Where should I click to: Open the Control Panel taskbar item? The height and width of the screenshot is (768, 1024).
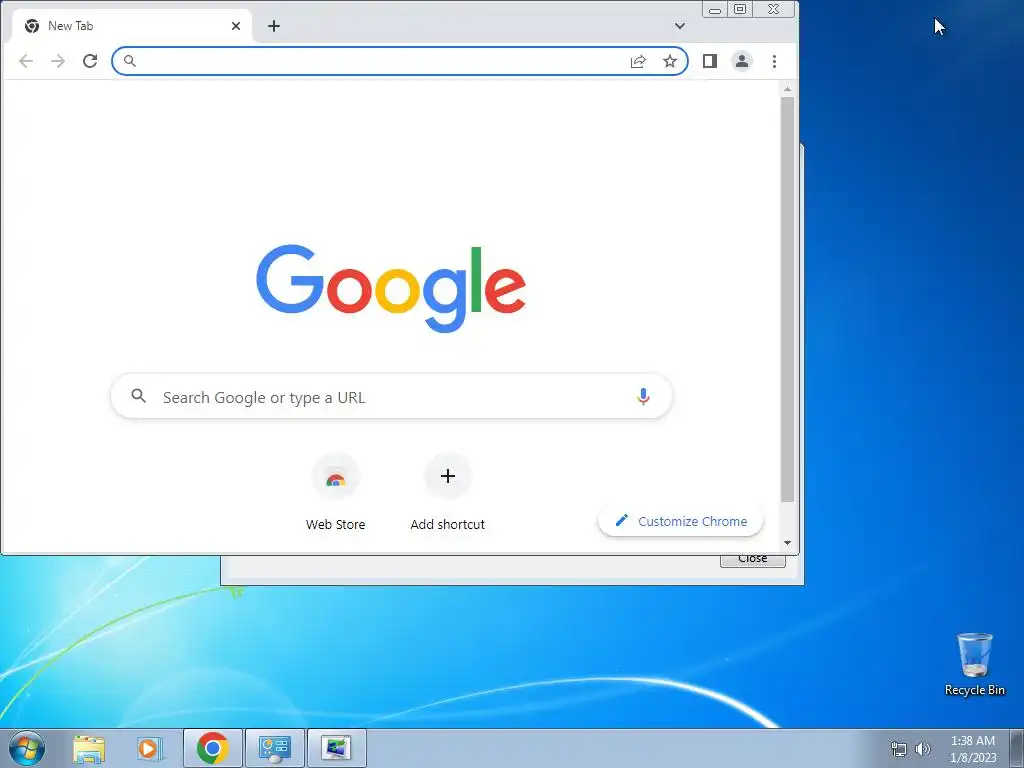[x=275, y=748]
